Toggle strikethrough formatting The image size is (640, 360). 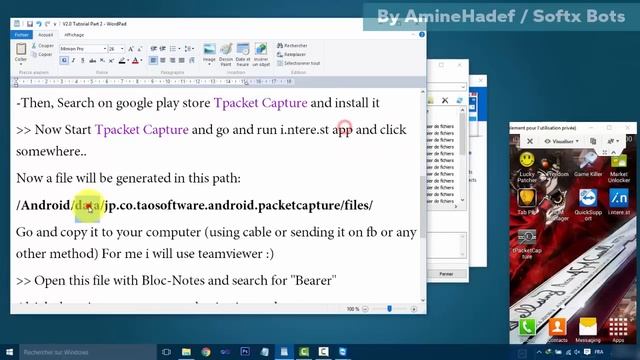click(93, 60)
